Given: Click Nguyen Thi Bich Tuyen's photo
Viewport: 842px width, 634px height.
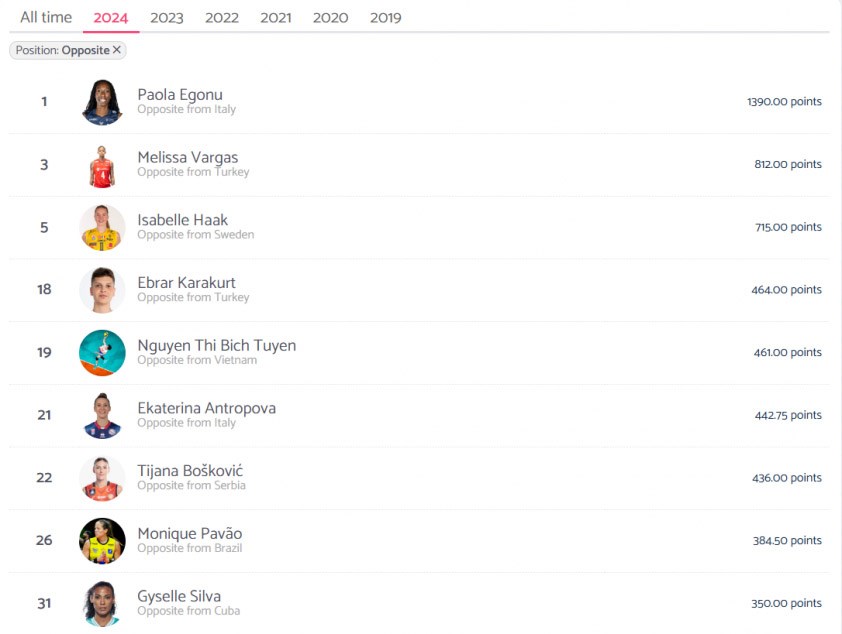Looking at the screenshot, I should pyautogui.click(x=102, y=353).
